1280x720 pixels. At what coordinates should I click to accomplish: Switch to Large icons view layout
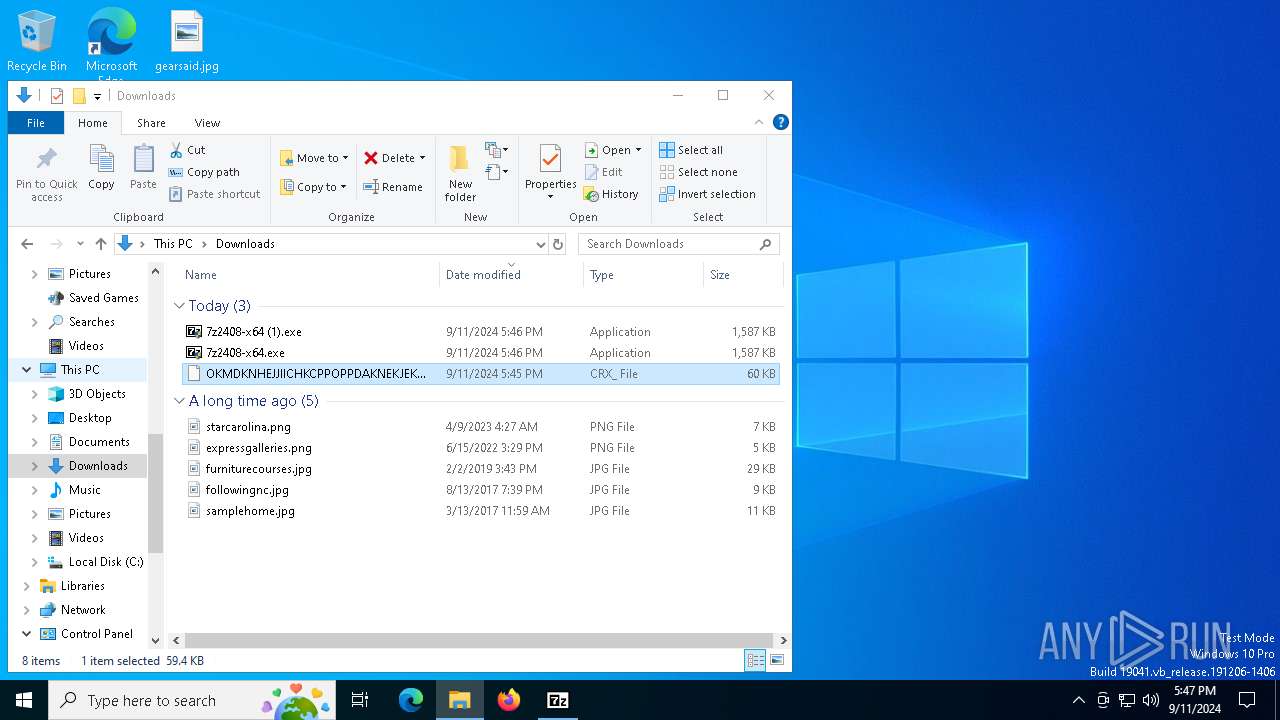pyautogui.click(x=777, y=660)
